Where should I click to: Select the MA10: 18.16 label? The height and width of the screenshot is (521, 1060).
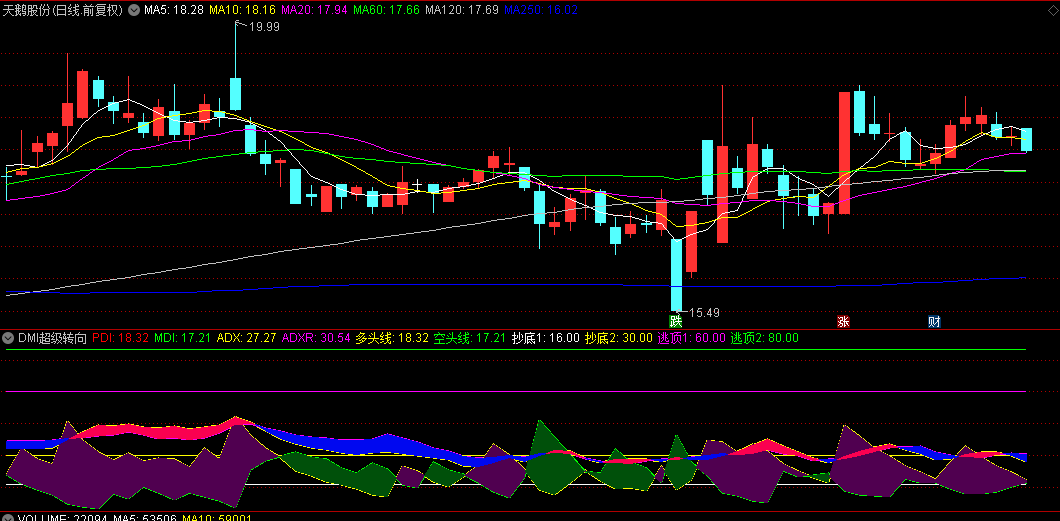click(x=241, y=10)
